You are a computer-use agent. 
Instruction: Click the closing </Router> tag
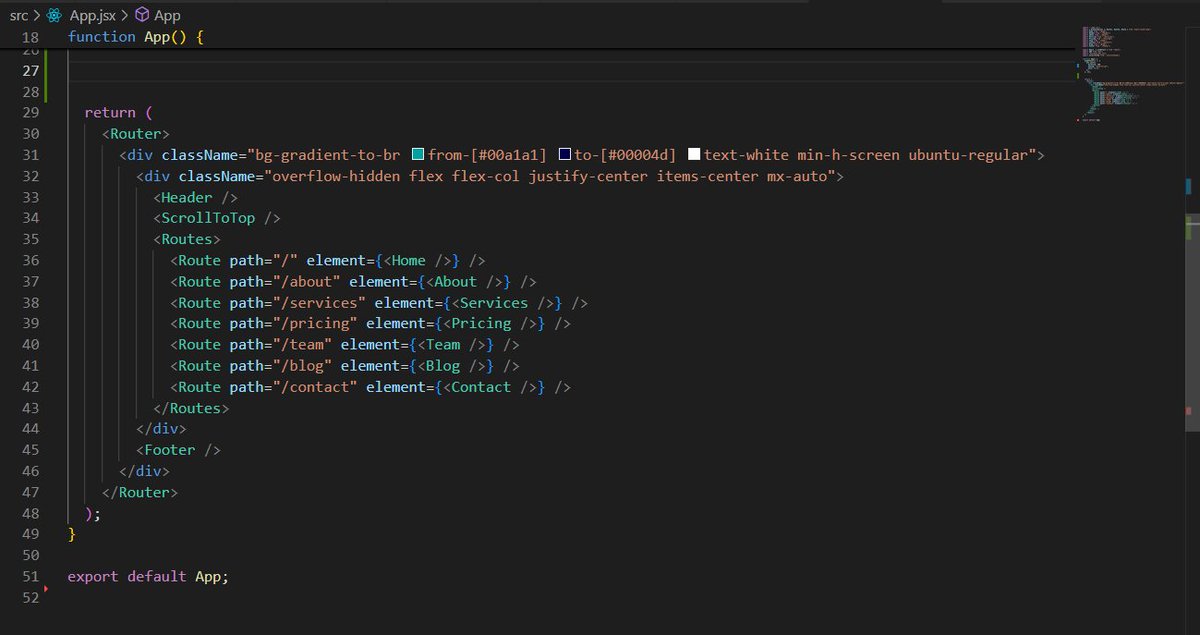tap(140, 491)
